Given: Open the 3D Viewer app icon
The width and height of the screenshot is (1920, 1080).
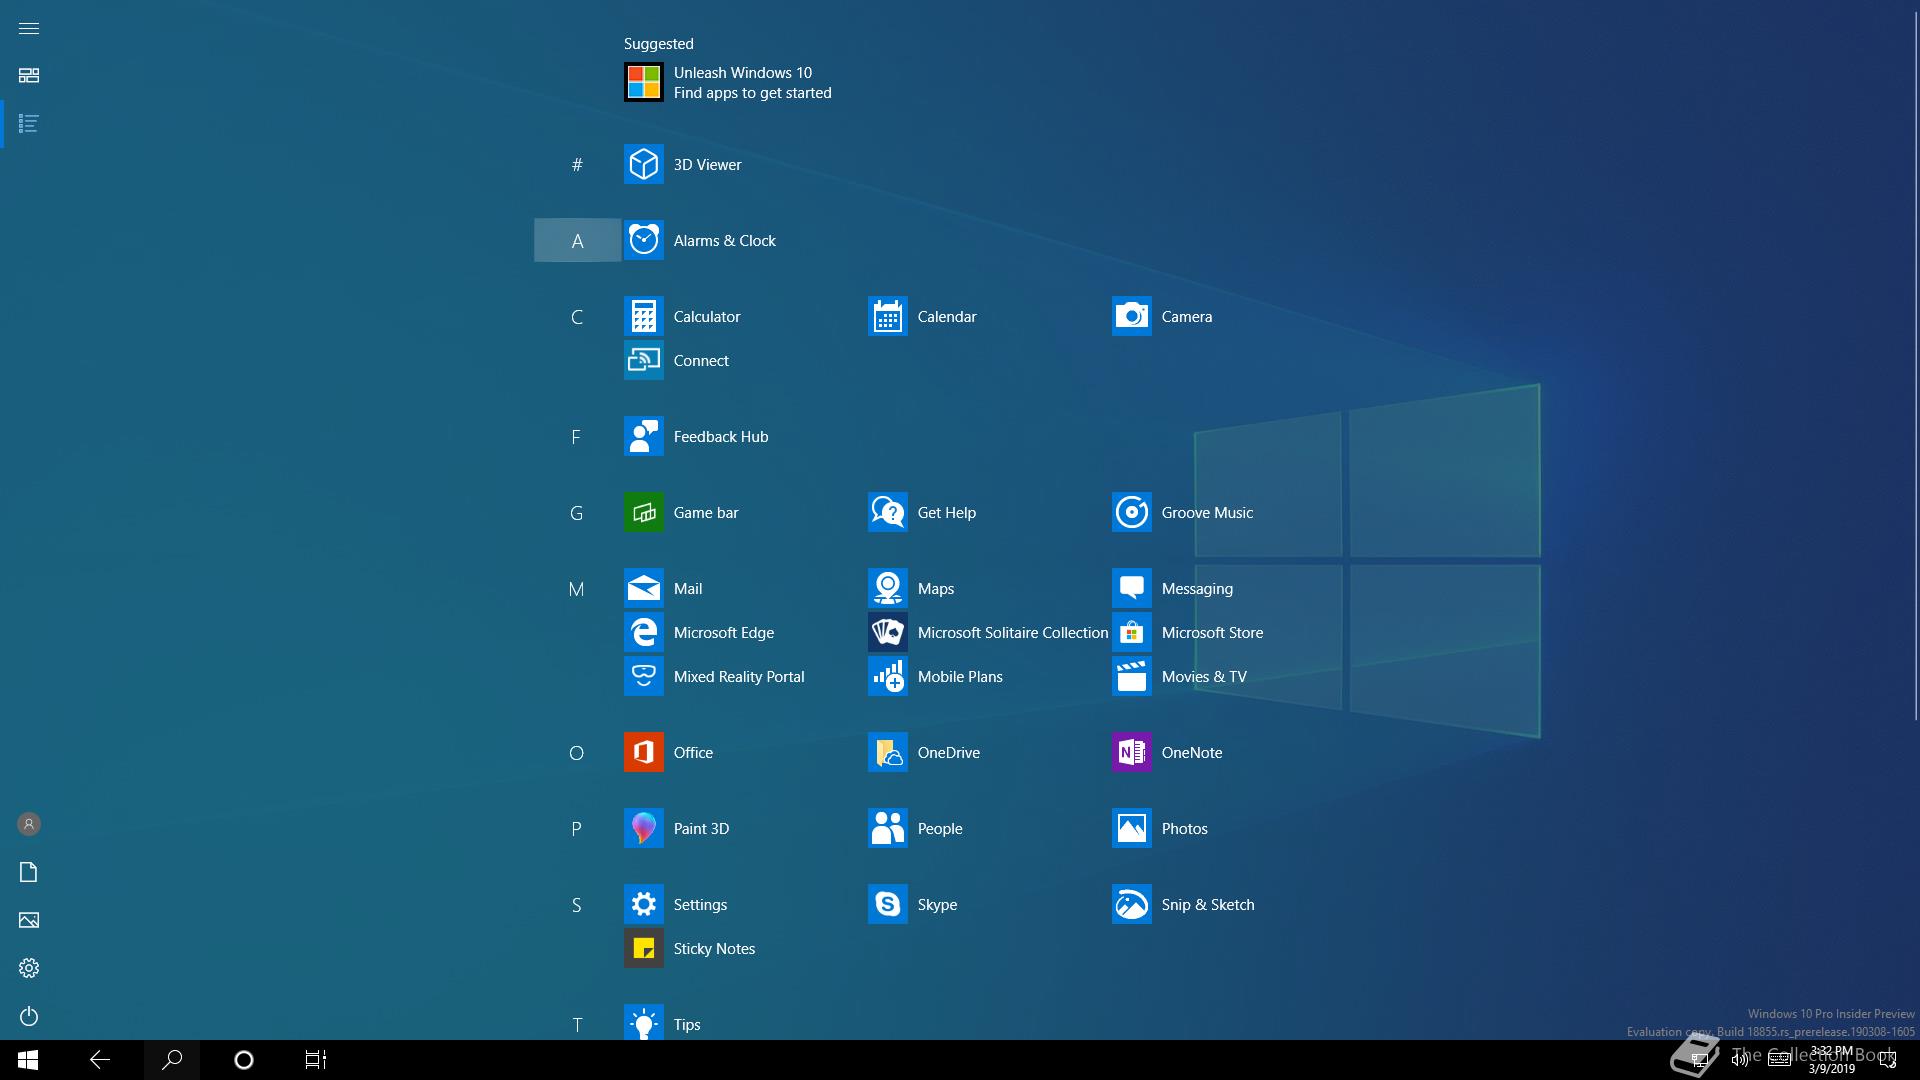Looking at the screenshot, I should [643, 164].
